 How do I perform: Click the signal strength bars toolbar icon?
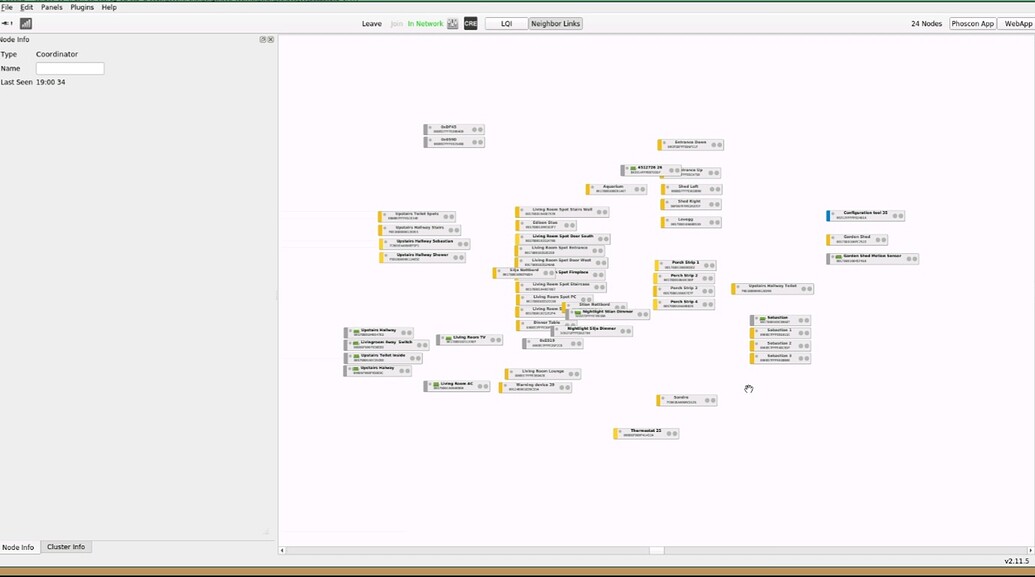point(26,23)
